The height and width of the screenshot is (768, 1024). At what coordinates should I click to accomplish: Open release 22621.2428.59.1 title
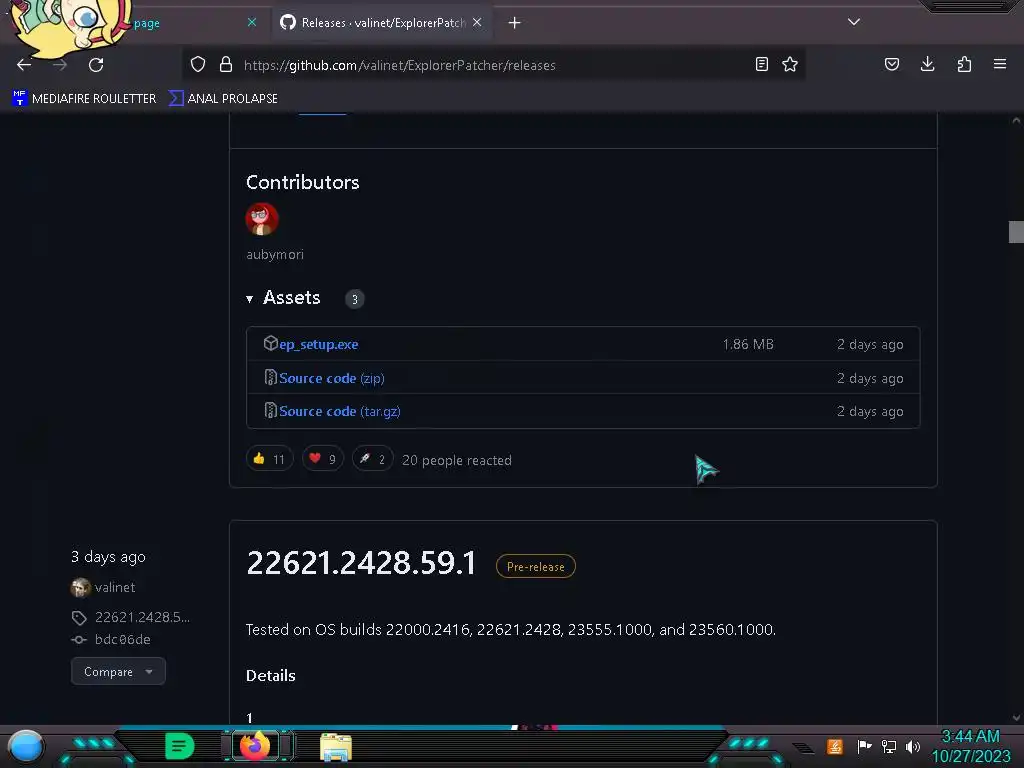coord(361,563)
